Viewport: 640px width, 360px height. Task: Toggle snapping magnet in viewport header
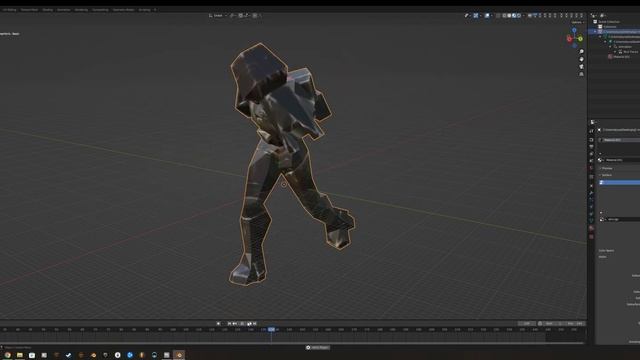[x=241, y=16]
